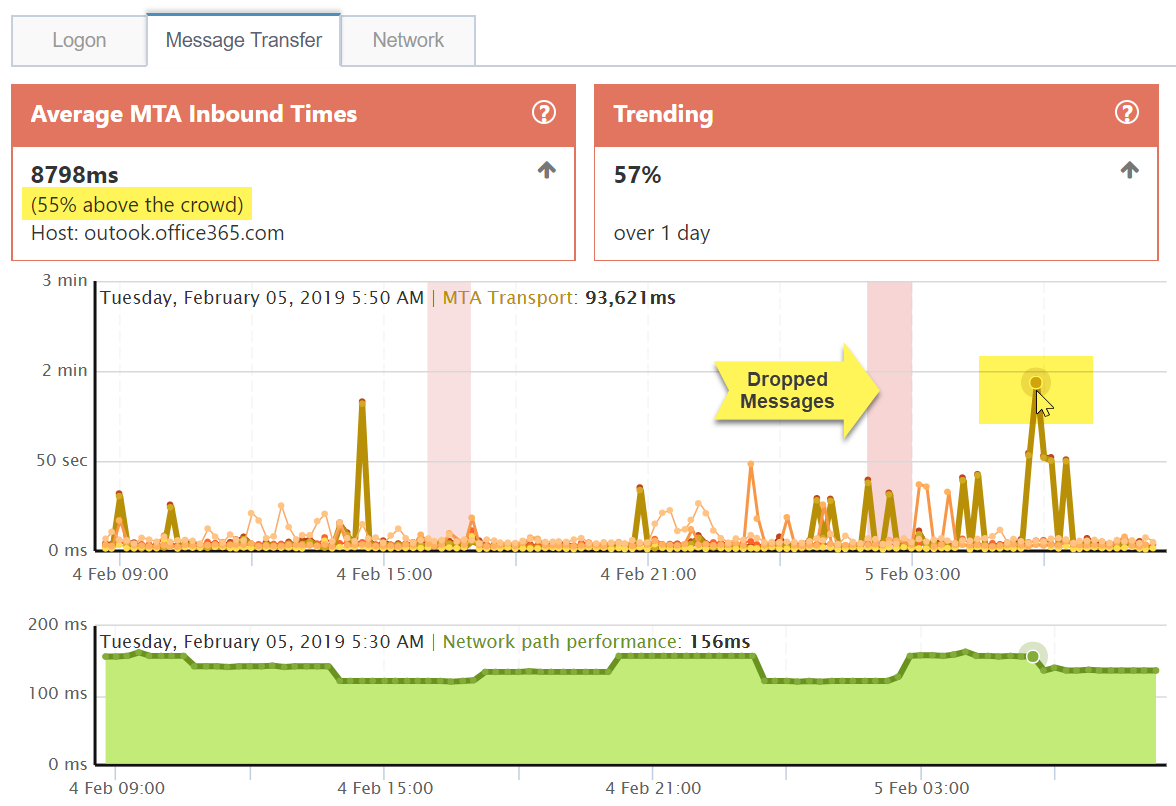The width and height of the screenshot is (1176, 806).
Task: Click 'over 1 day' text
Action: [662, 233]
